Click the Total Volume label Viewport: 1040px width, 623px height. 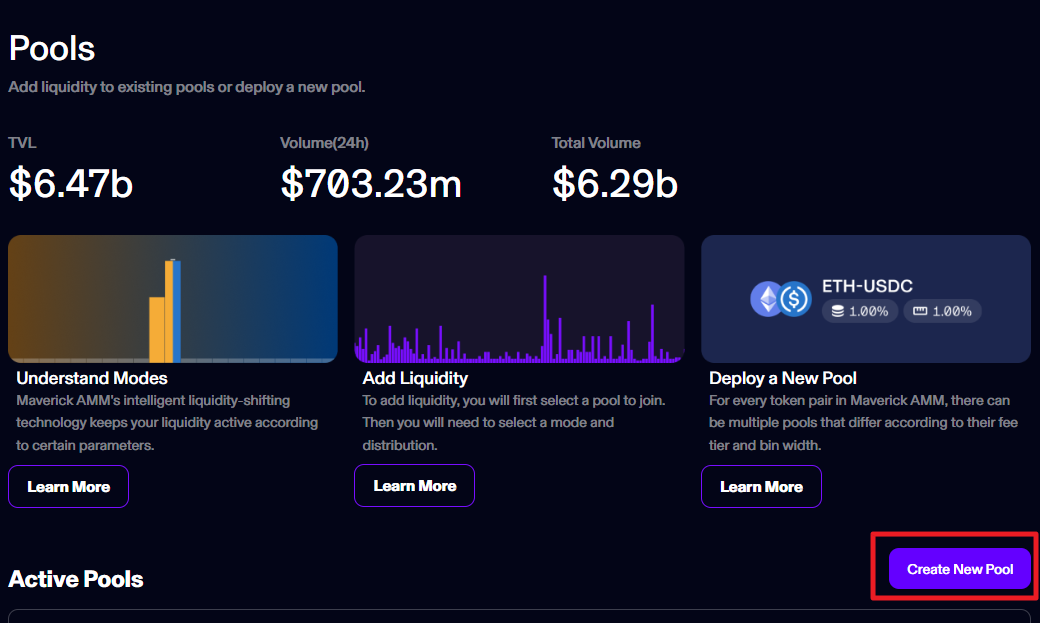coord(596,143)
